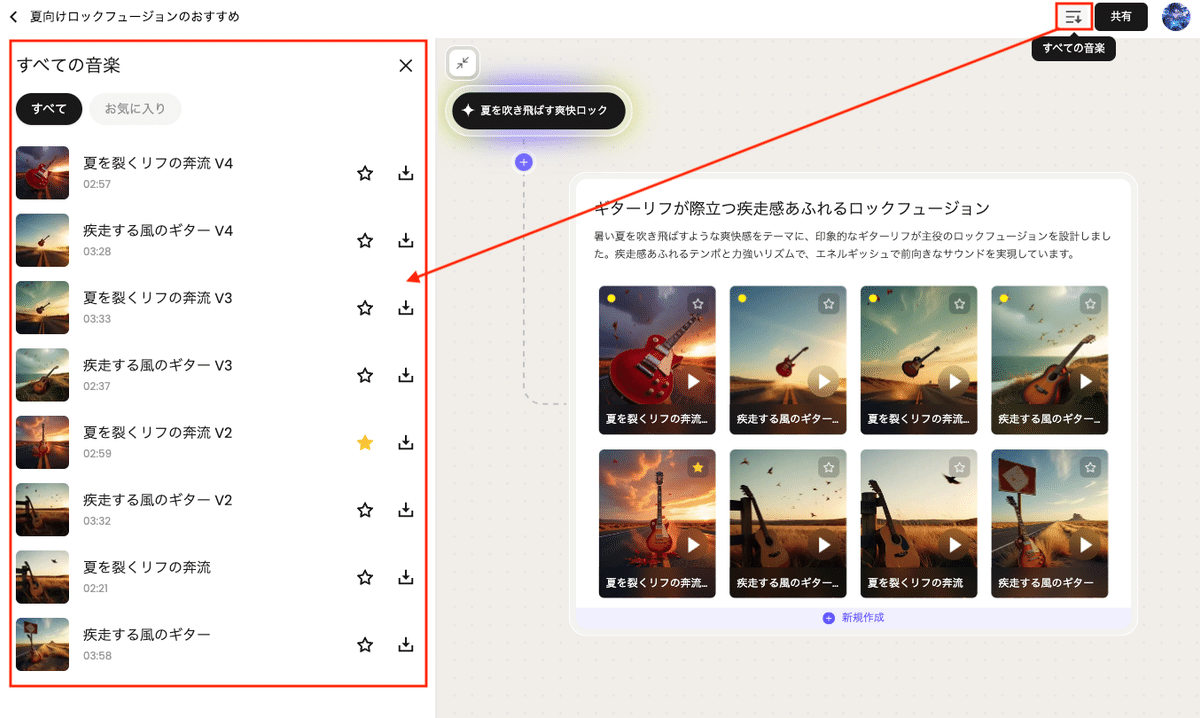Star the first red guitar card in grid
The image size is (1200, 718).
click(x=698, y=303)
